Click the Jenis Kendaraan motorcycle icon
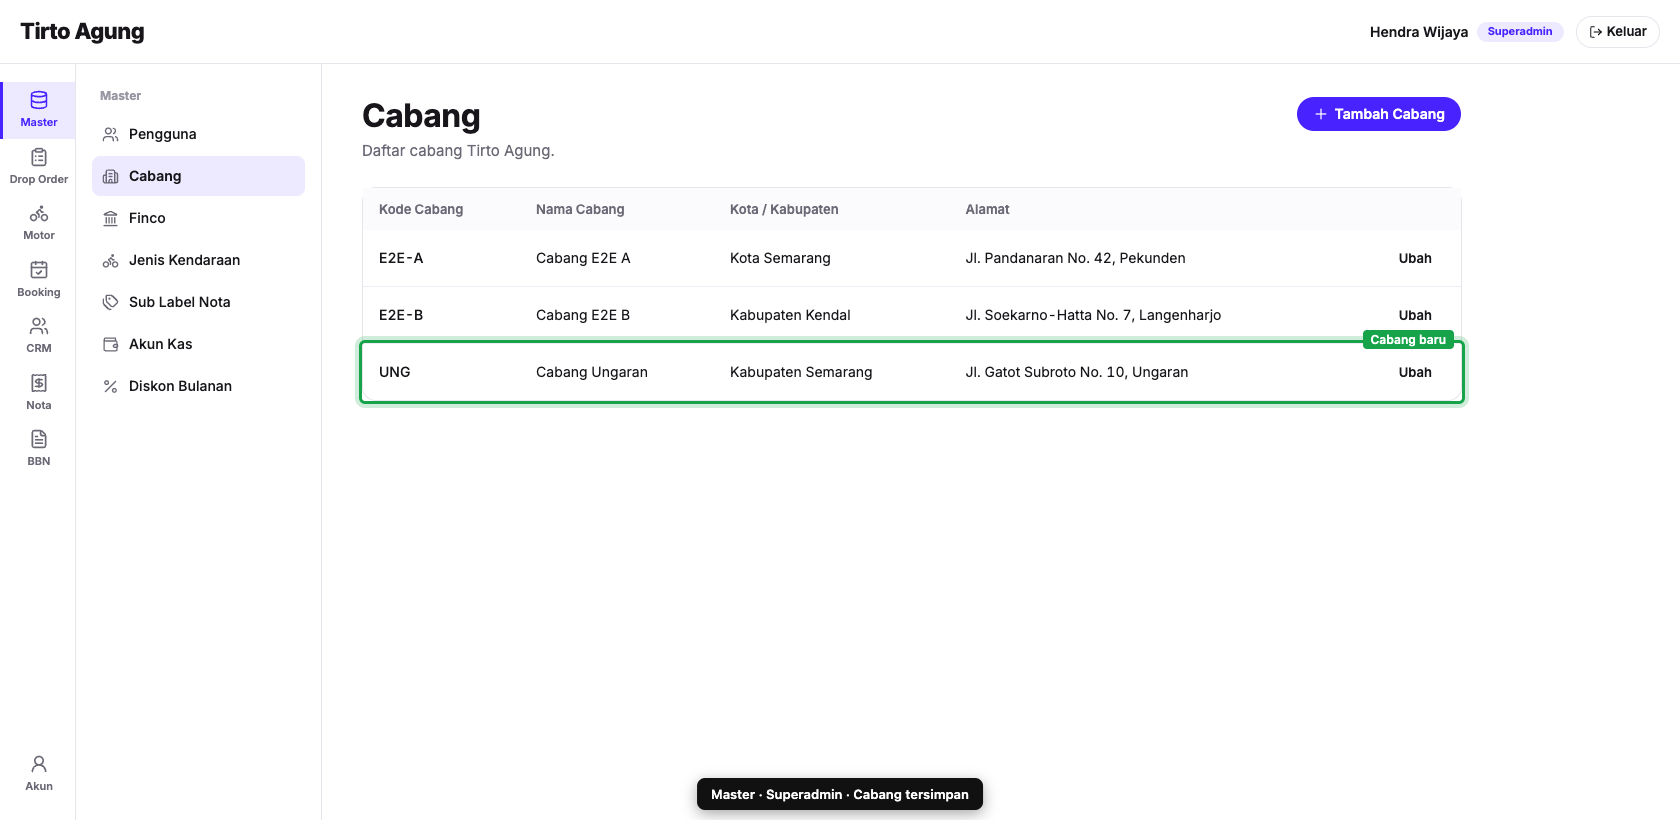Image resolution: width=1680 pixels, height=820 pixels. click(111, 260)
